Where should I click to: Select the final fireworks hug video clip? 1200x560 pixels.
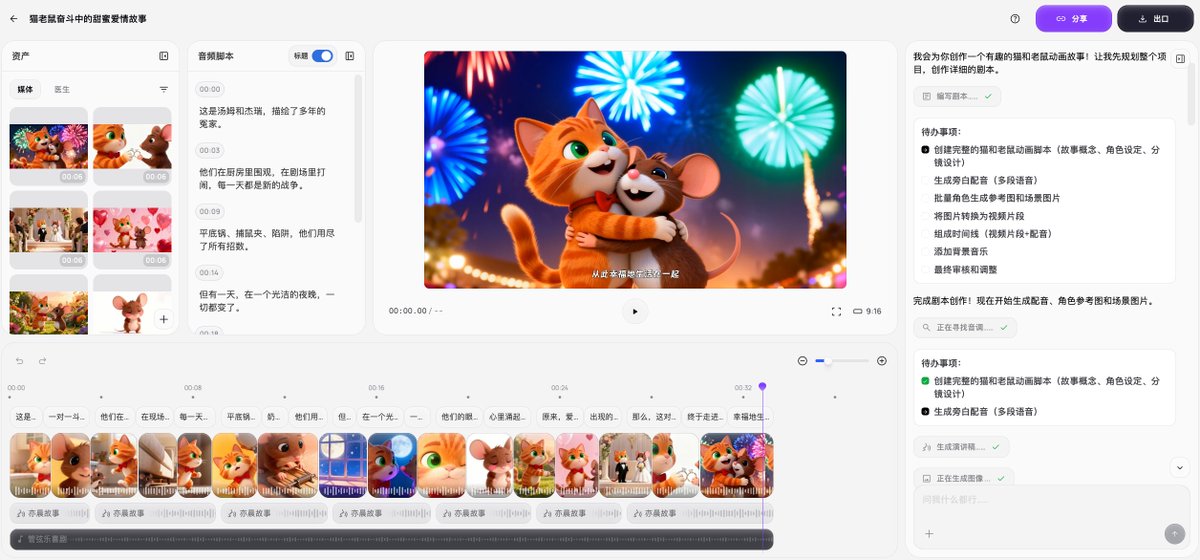pyautogui.click(x=736, y=465)
